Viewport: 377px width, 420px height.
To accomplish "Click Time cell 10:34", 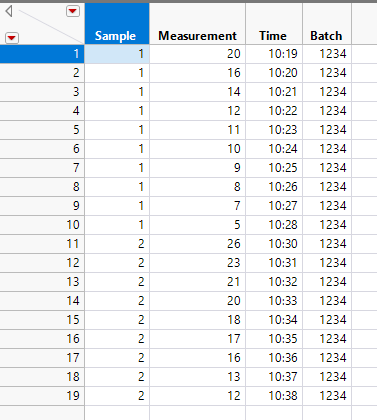I will tap(274, 320).
